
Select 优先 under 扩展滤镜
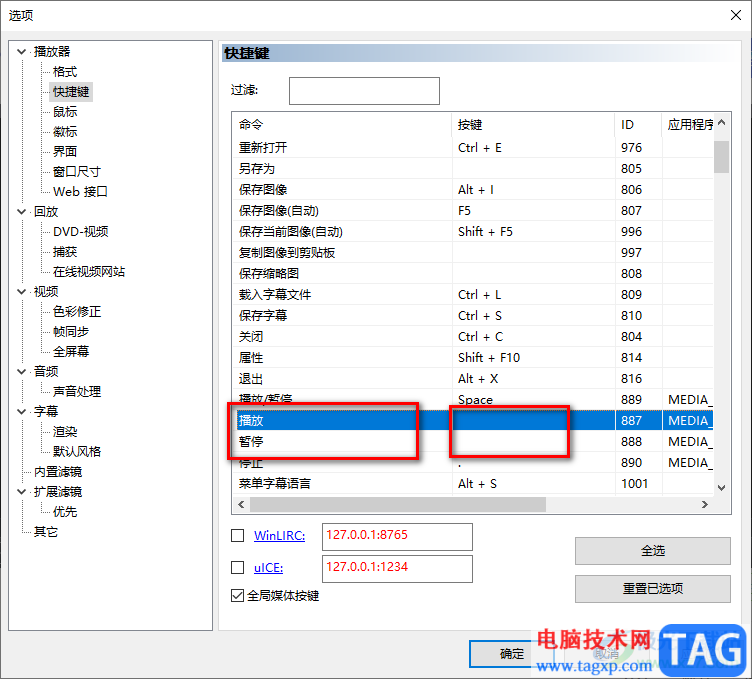pyautogui.click(x=65, y=512)
